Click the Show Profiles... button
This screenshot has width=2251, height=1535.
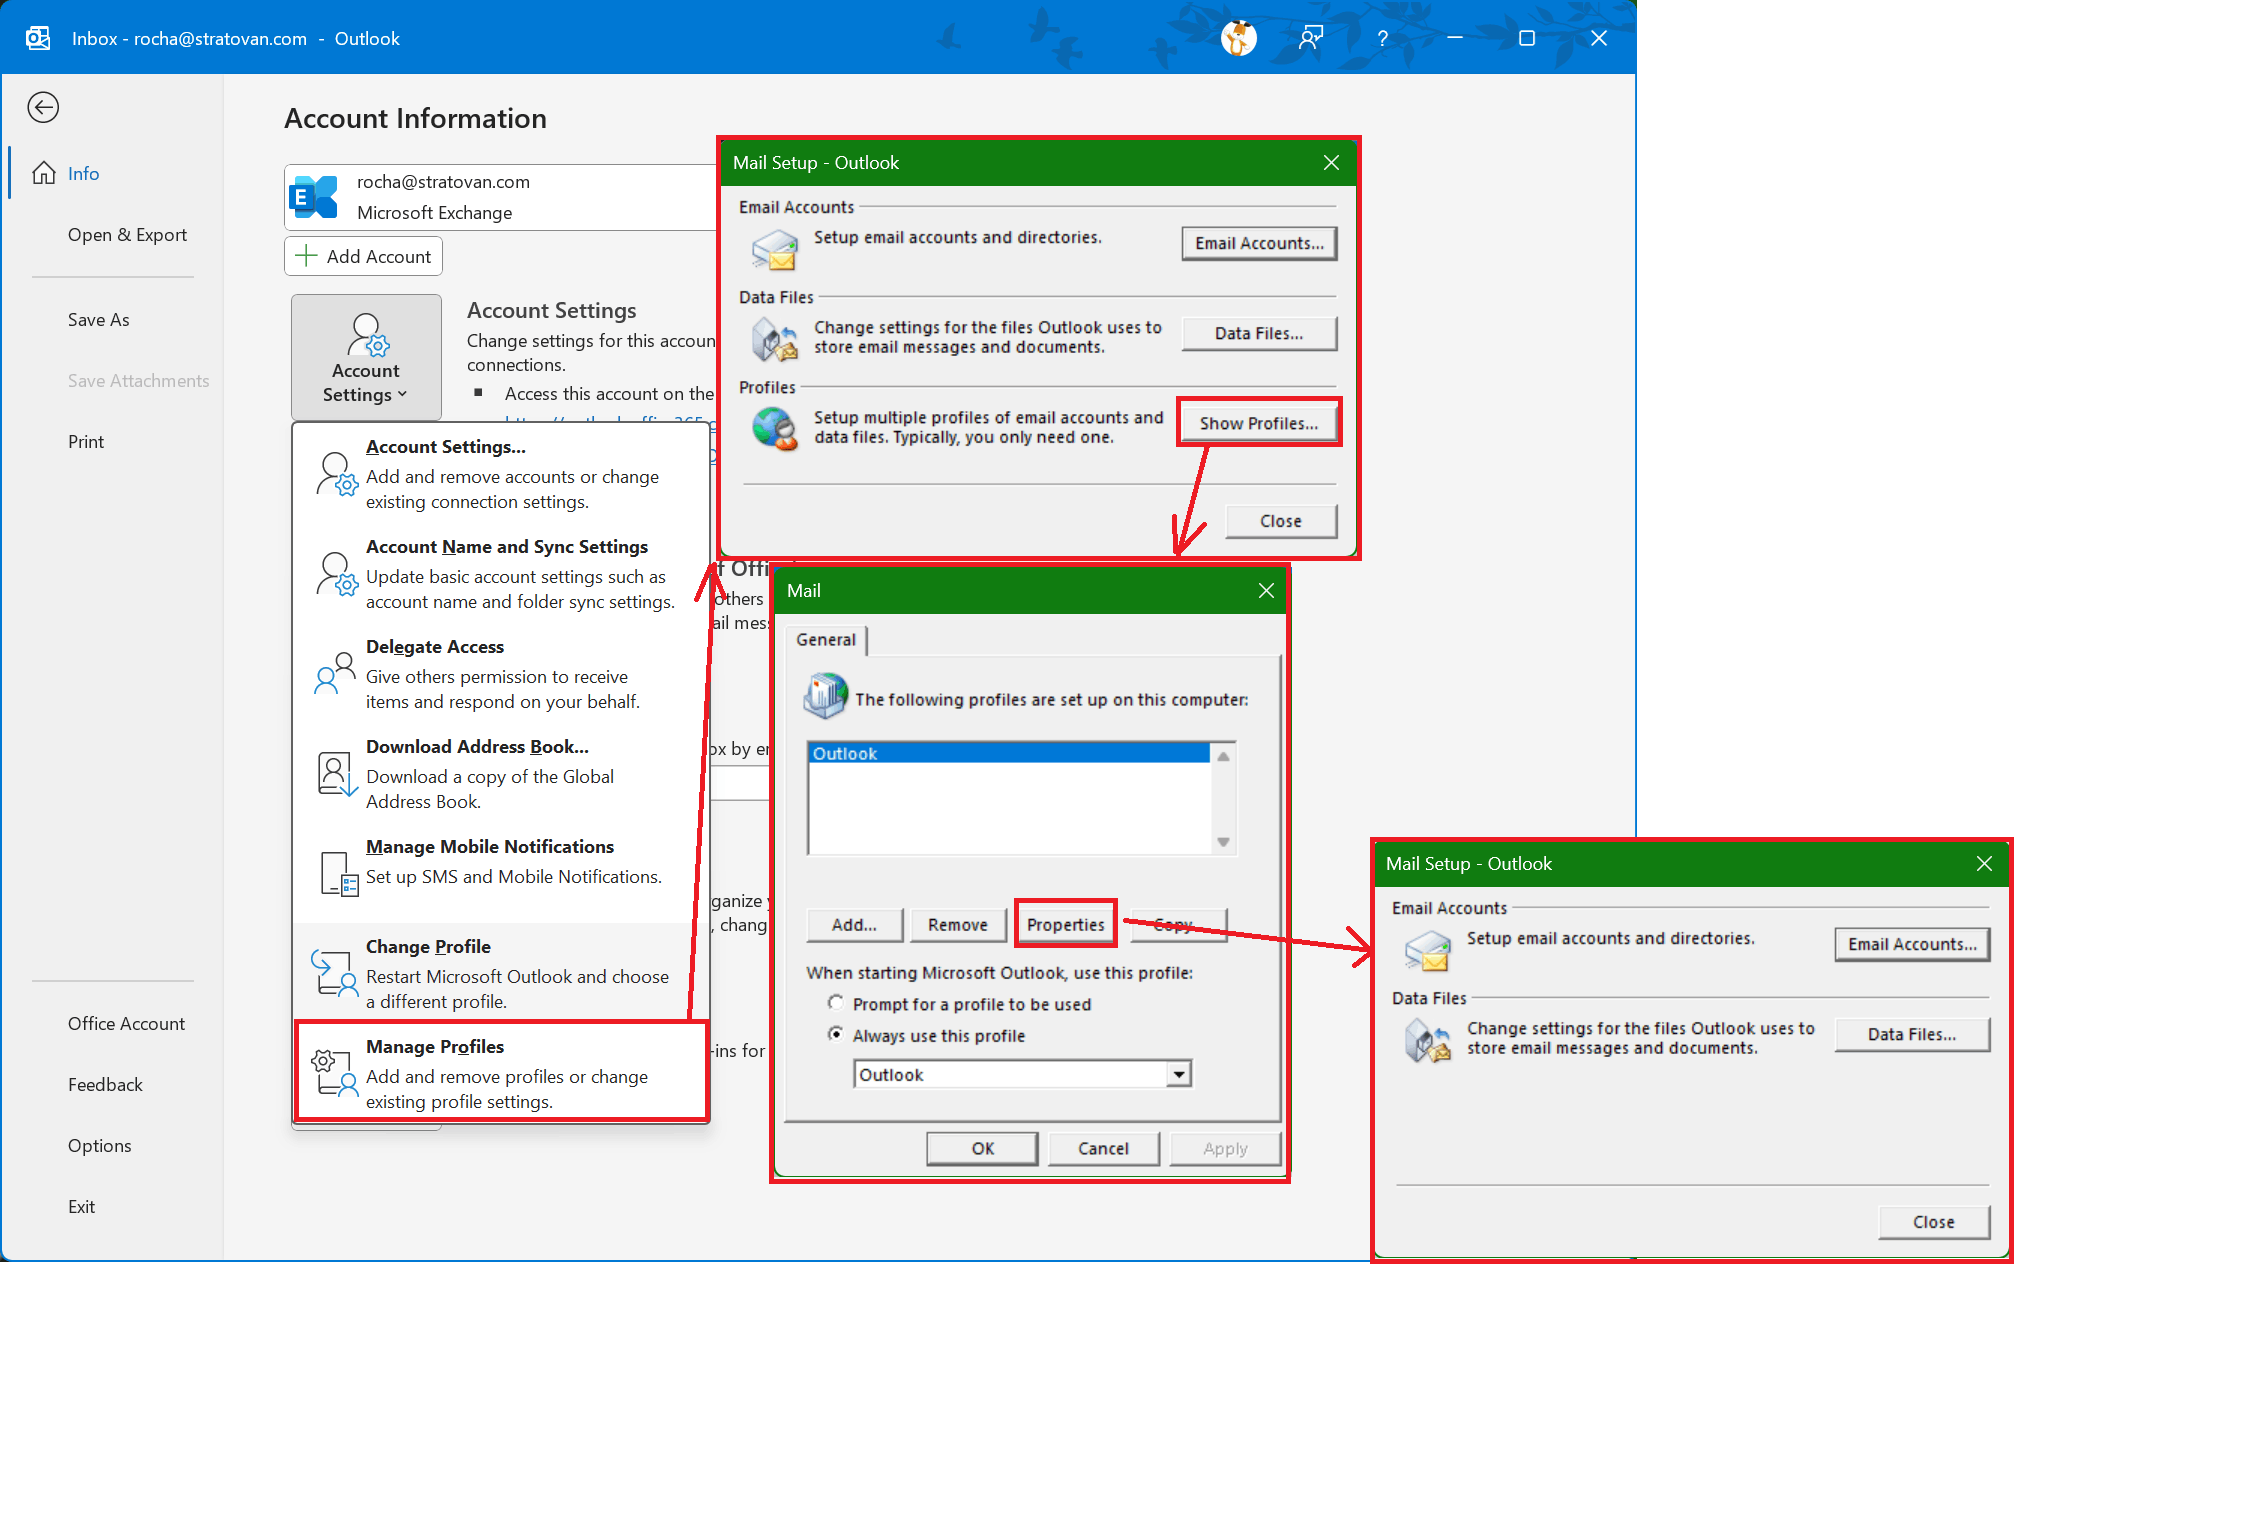tap(1259, 423)
